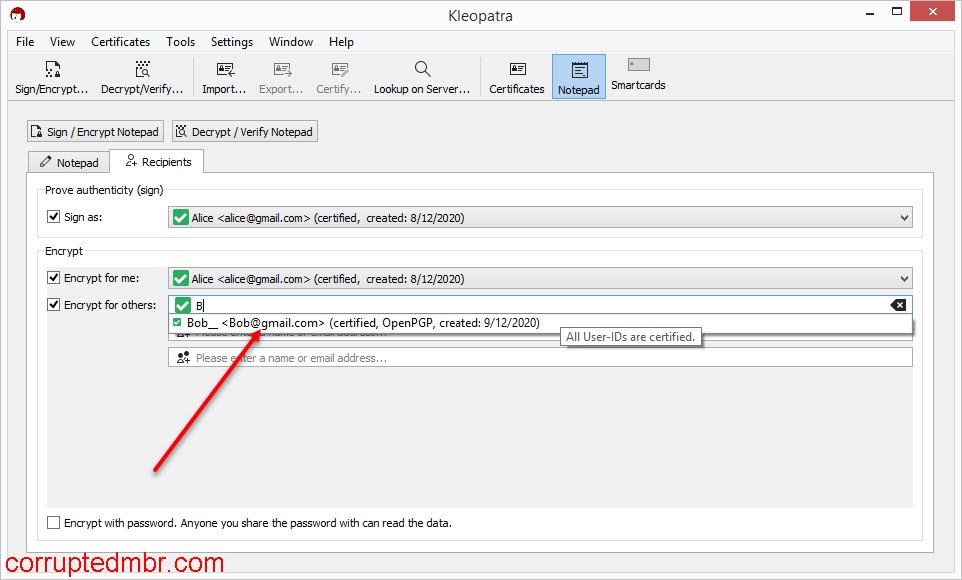Clear the recipient input using the X icon
The image size is (962, 580).
(x=898, y=304)
